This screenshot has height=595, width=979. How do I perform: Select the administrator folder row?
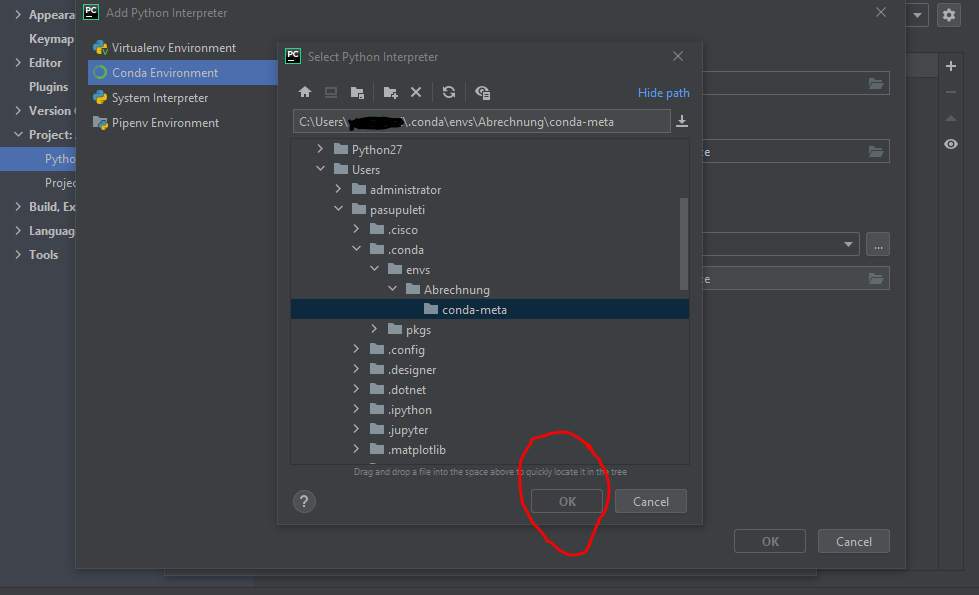coord(490,189)
